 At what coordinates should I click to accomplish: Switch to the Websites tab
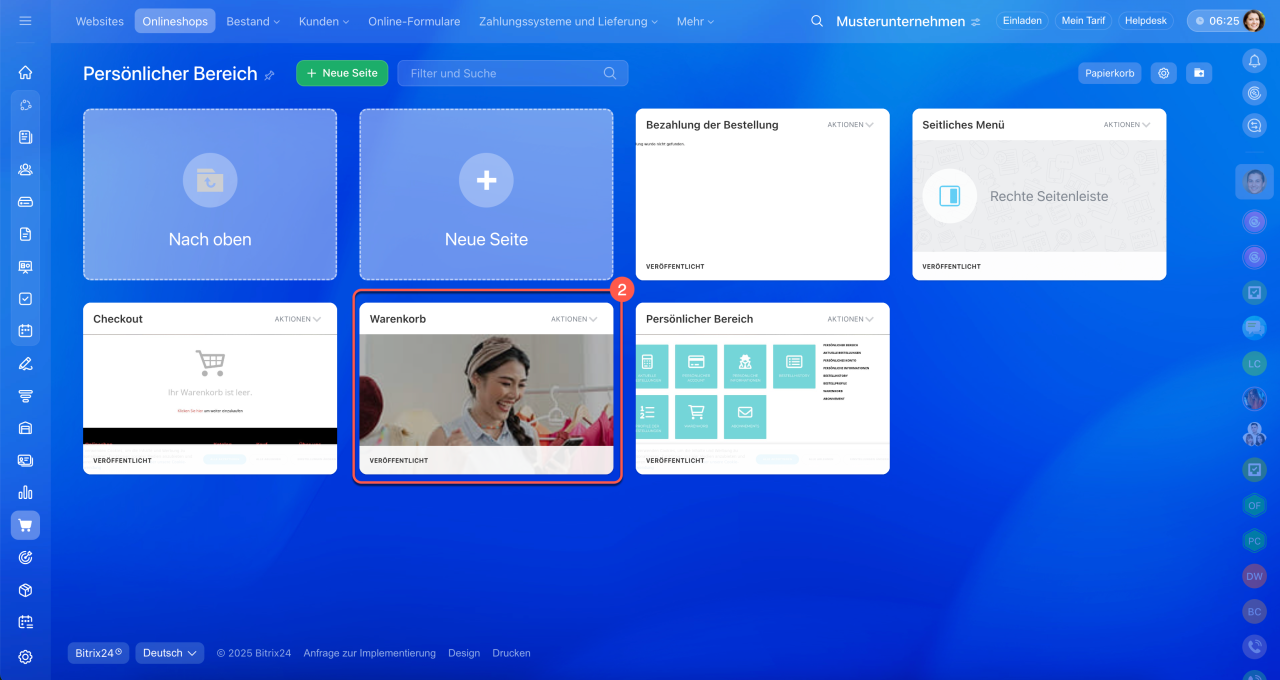tap(100, 21)
